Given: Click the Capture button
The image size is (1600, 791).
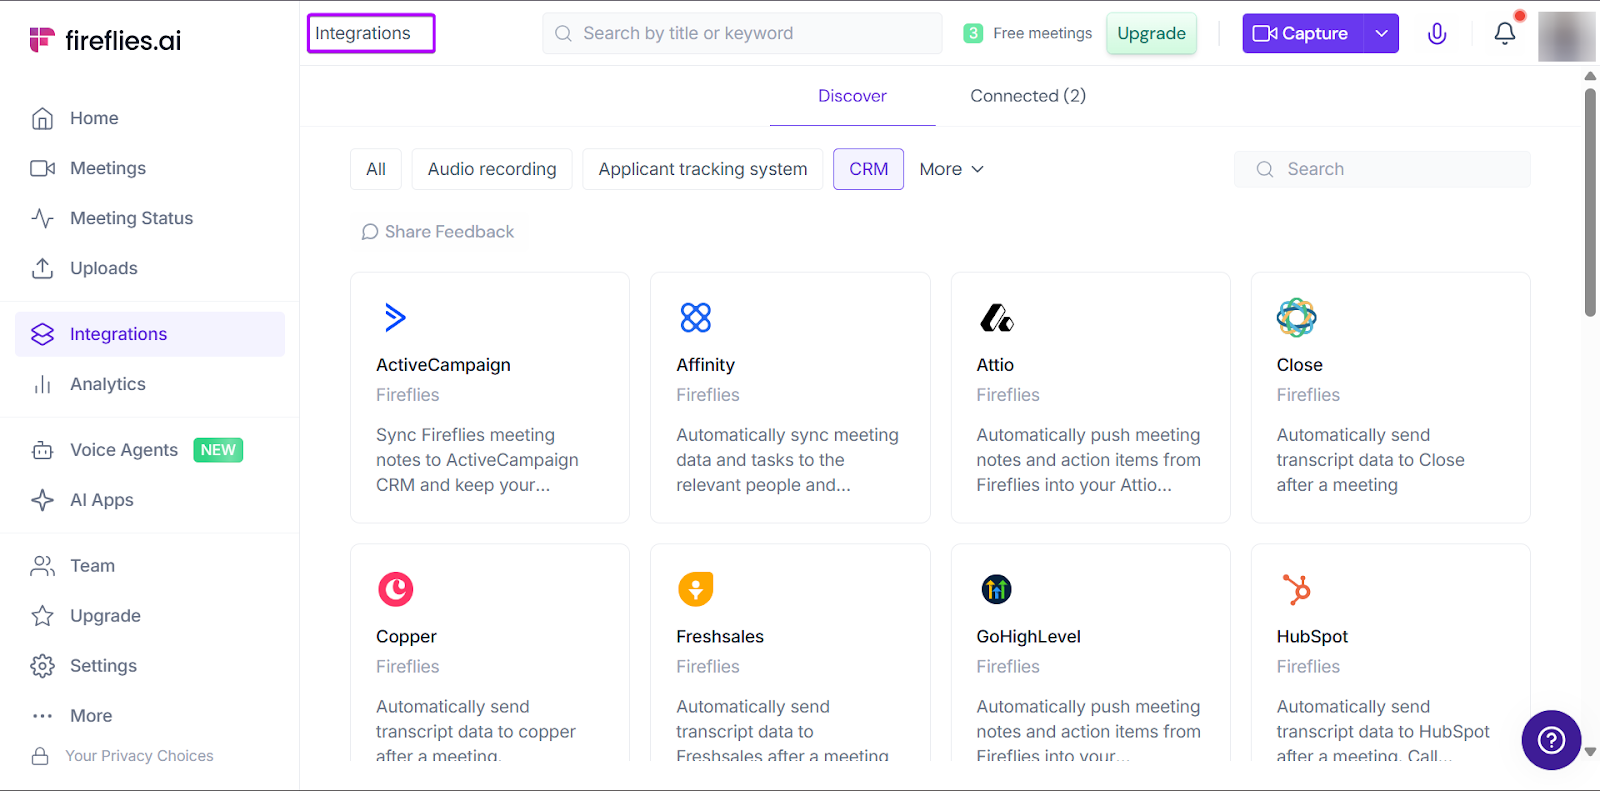Looking at the screenshot, I should (1302, 34).
